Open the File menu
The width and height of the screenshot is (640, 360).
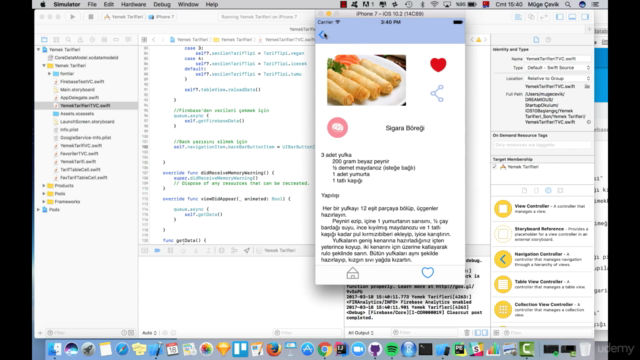click(x=92, y=4)
